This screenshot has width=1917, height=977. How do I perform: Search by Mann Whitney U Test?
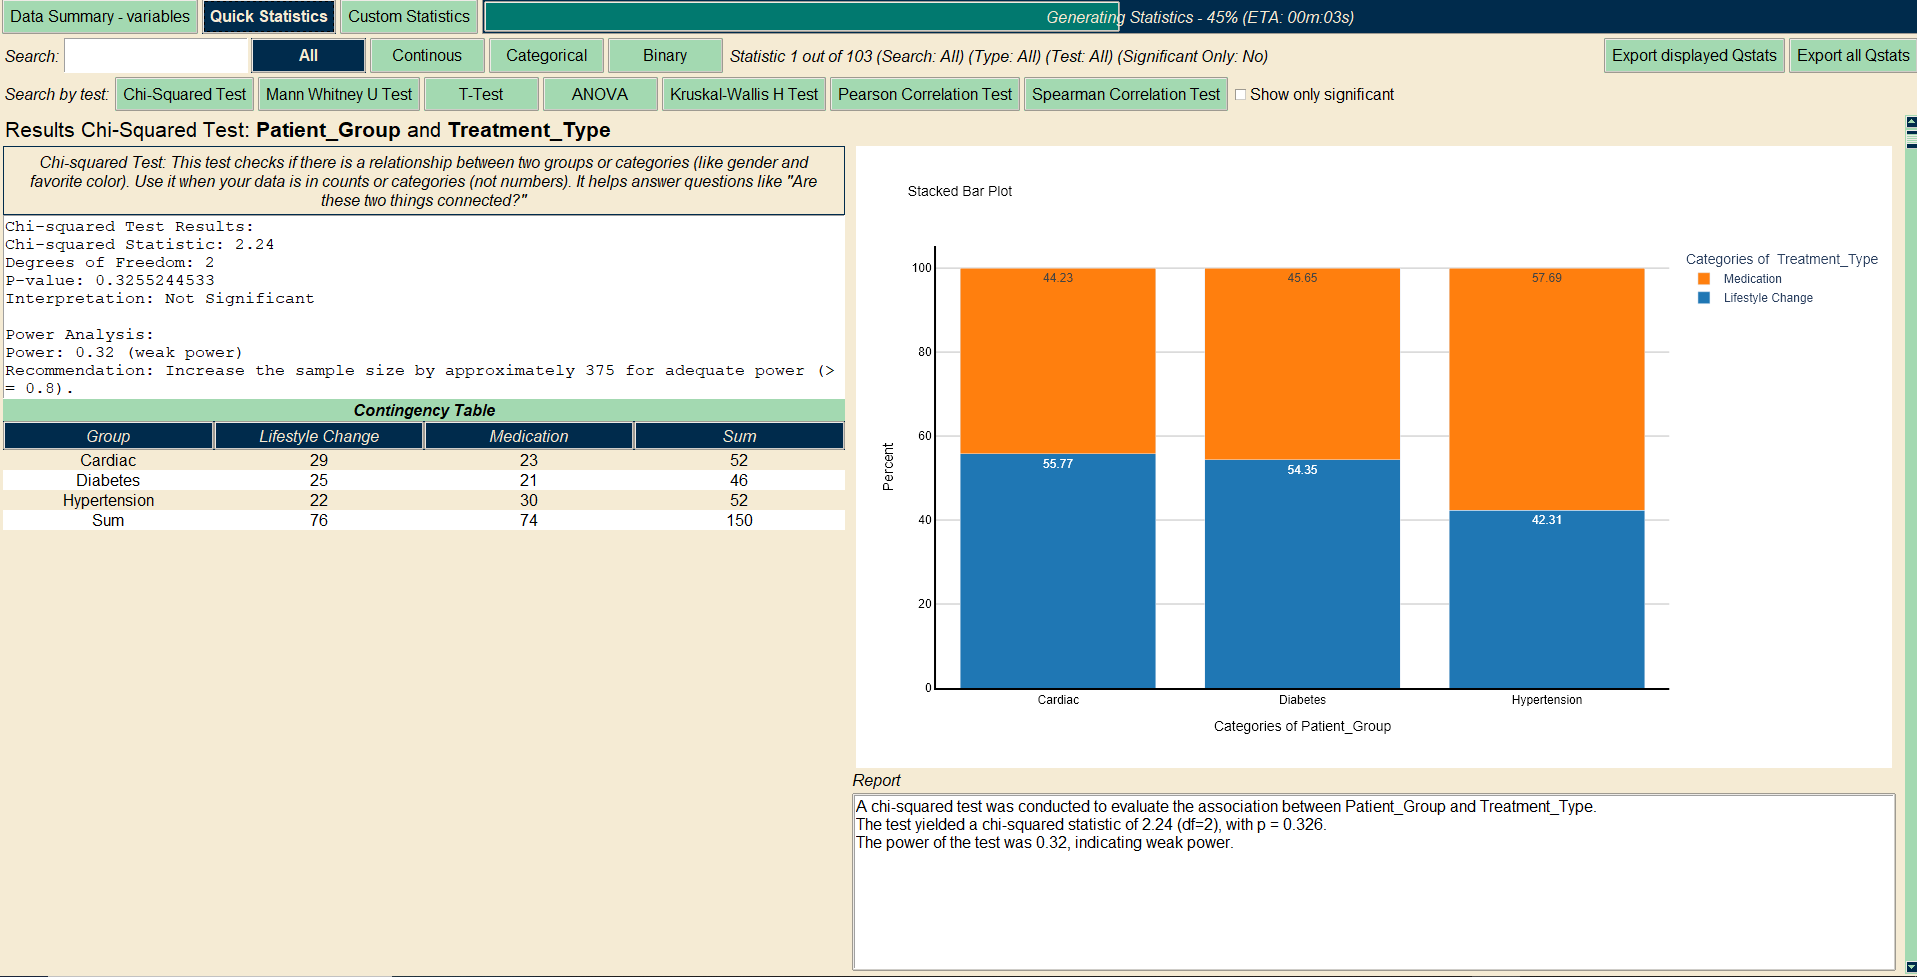tap(339, 95)
